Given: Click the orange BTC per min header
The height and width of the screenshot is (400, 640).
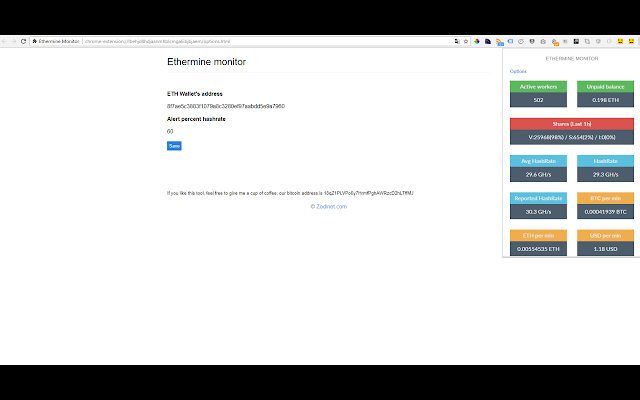Looking at the screenshot, I should coord(605,198).
